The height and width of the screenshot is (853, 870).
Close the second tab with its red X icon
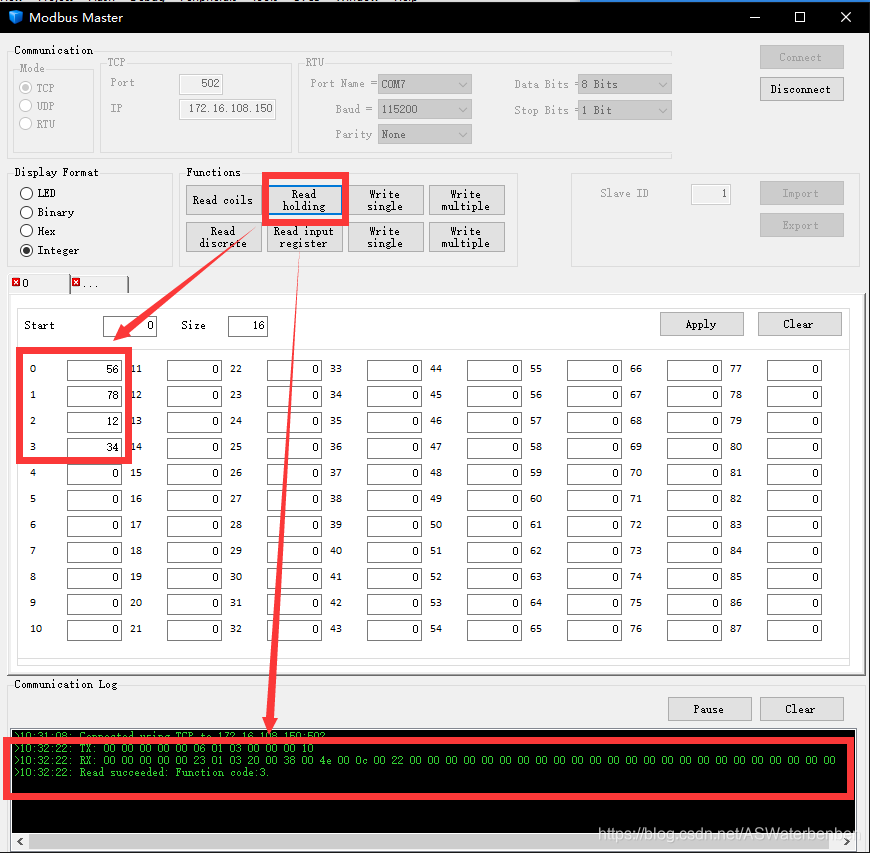(76, 282)
